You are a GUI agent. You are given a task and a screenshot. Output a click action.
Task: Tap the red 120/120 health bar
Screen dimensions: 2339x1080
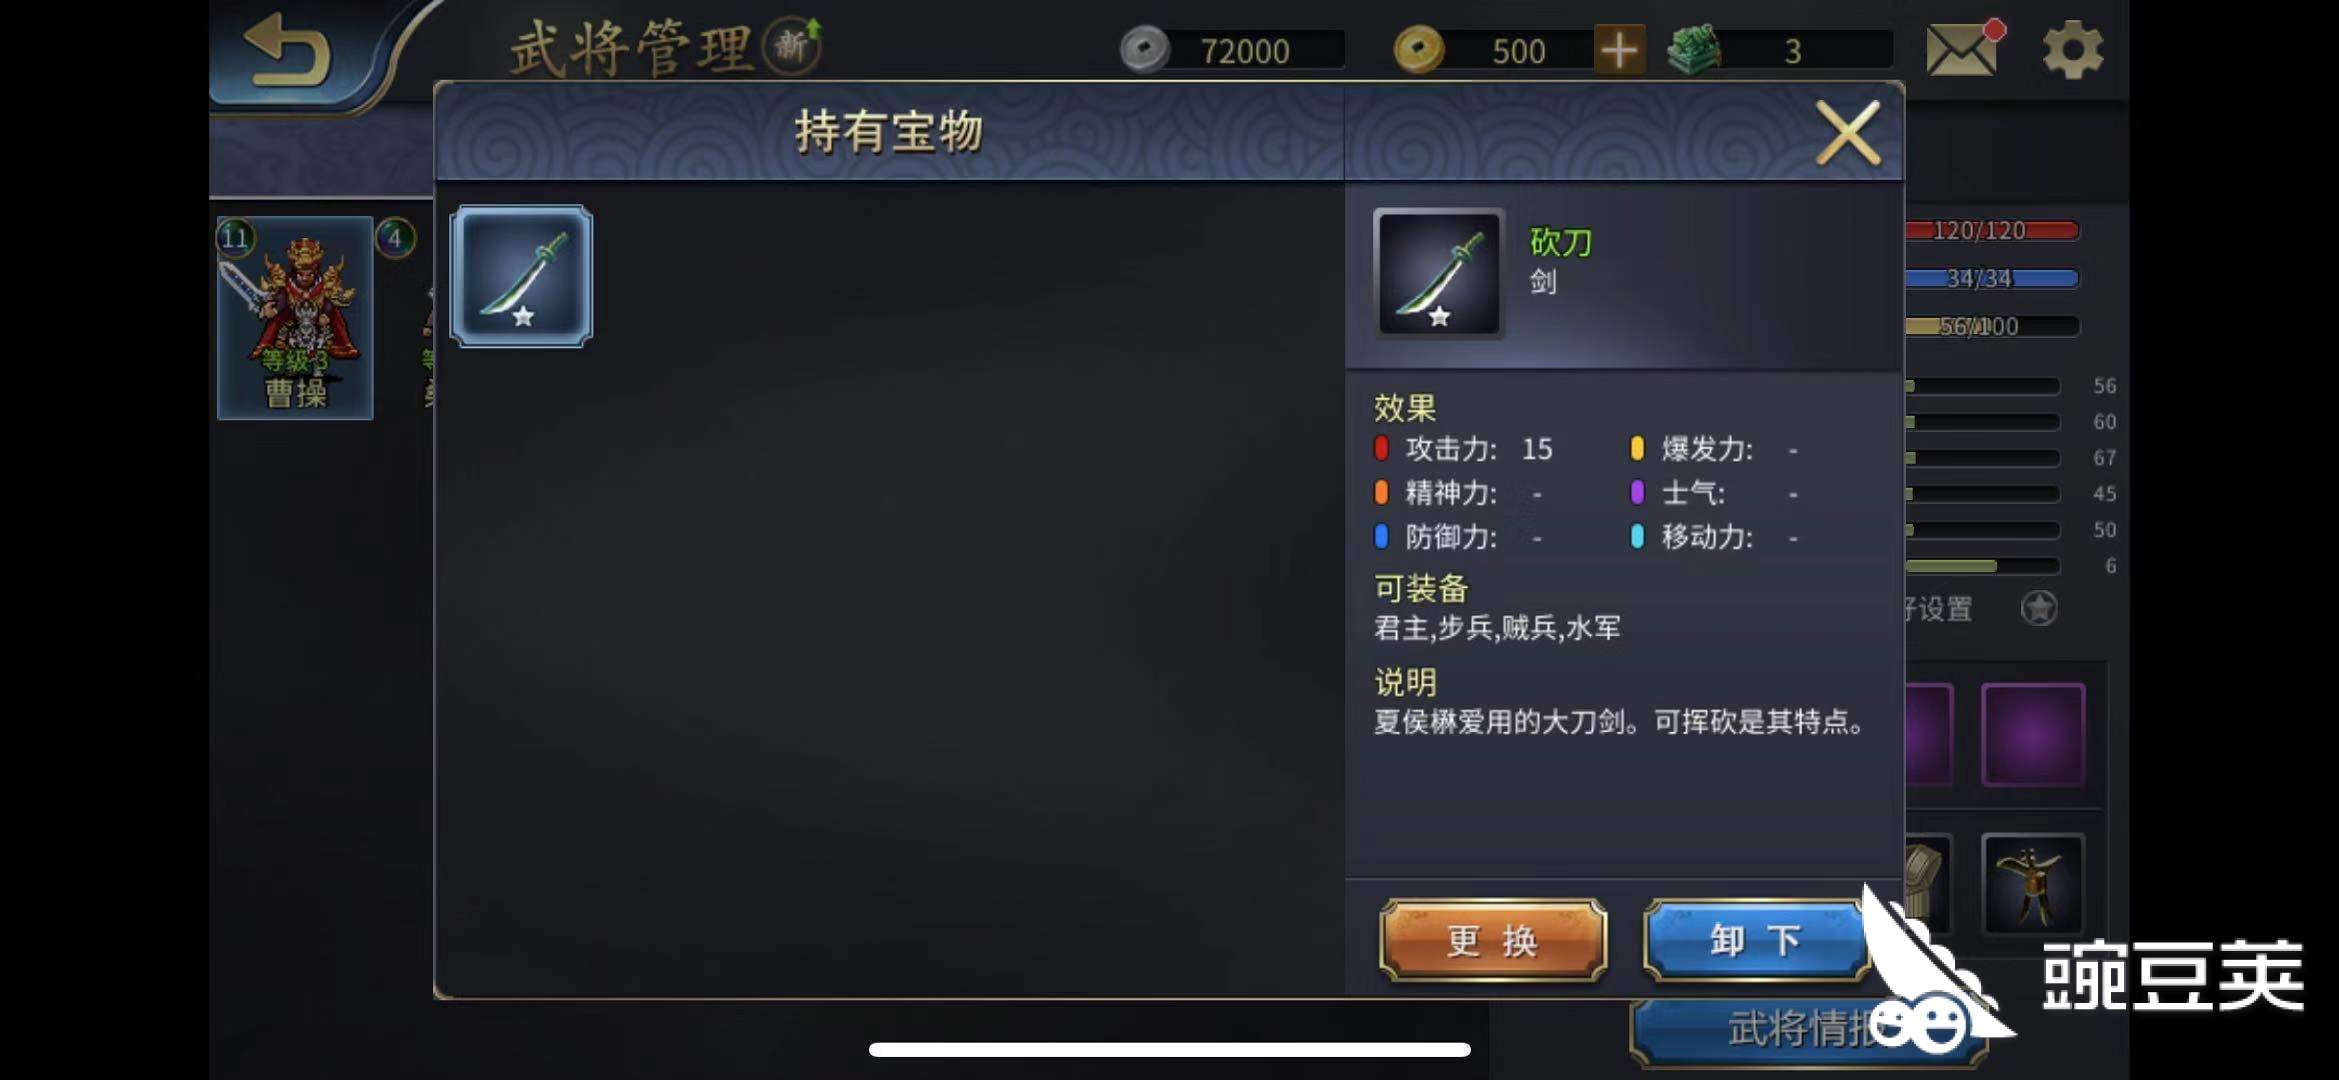coord(1992,231)
